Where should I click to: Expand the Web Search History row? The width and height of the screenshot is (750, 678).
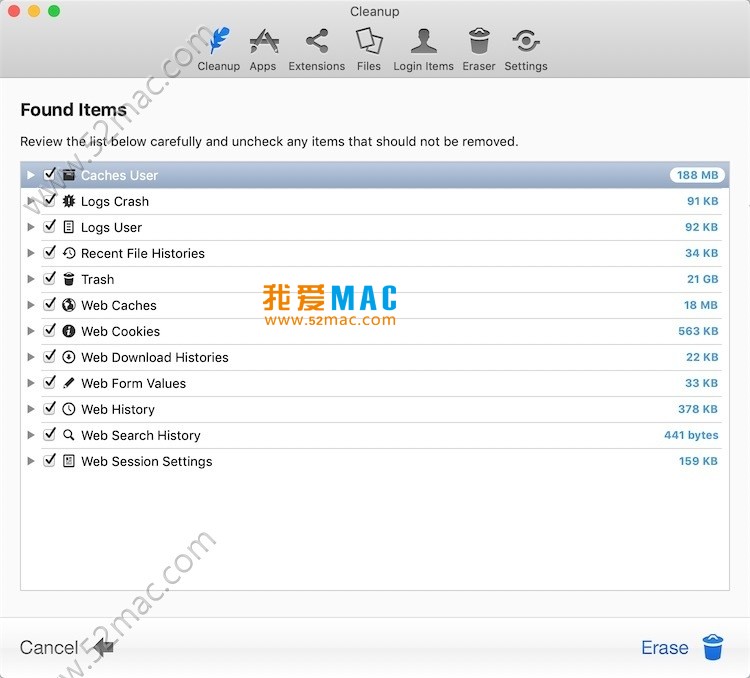click(31, 435)
